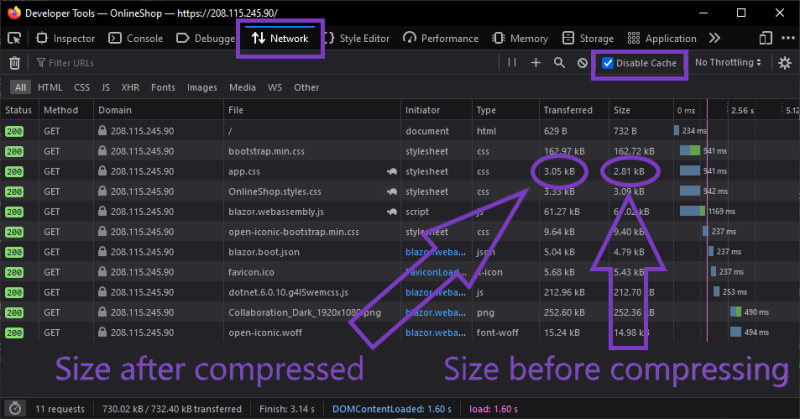Select the favicon.ico request
This screenshot has width=800, height=419.
(x=251, y=272)
